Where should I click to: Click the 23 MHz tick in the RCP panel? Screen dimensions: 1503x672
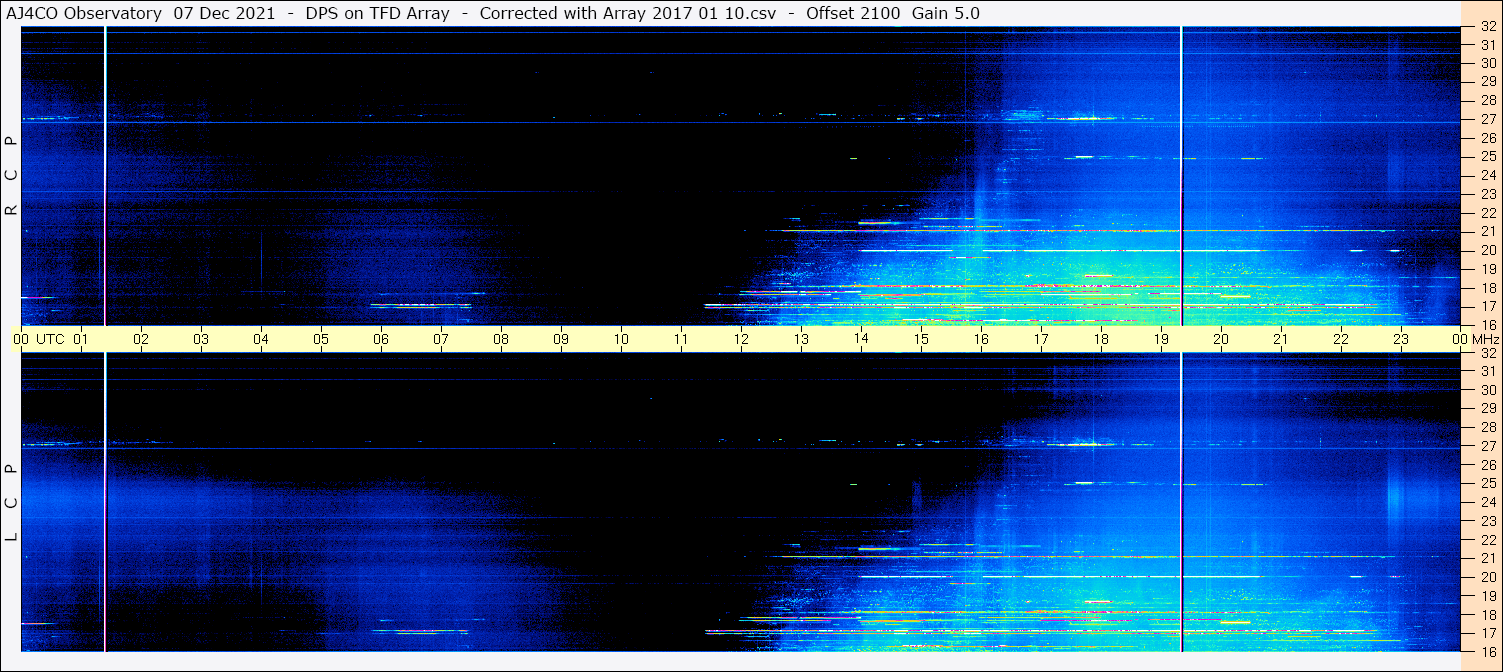[x=1487, y=194]
